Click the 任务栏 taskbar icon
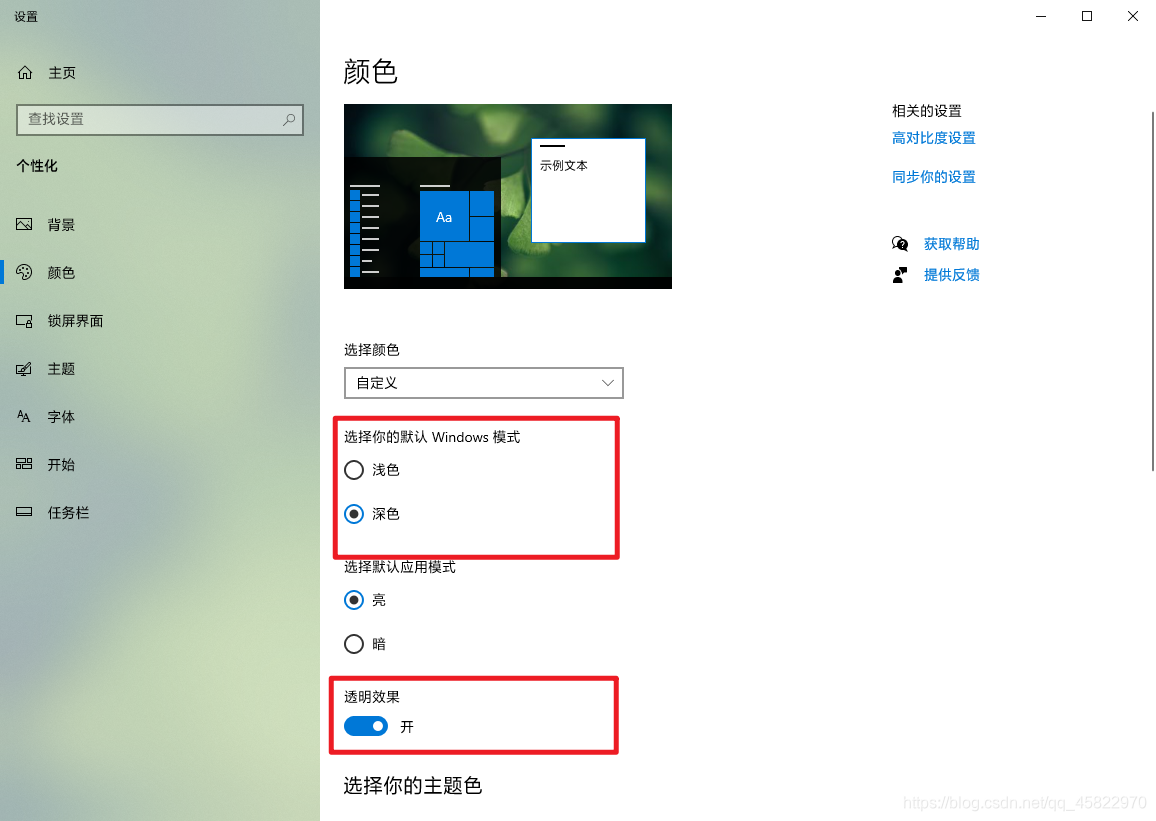 24,511
